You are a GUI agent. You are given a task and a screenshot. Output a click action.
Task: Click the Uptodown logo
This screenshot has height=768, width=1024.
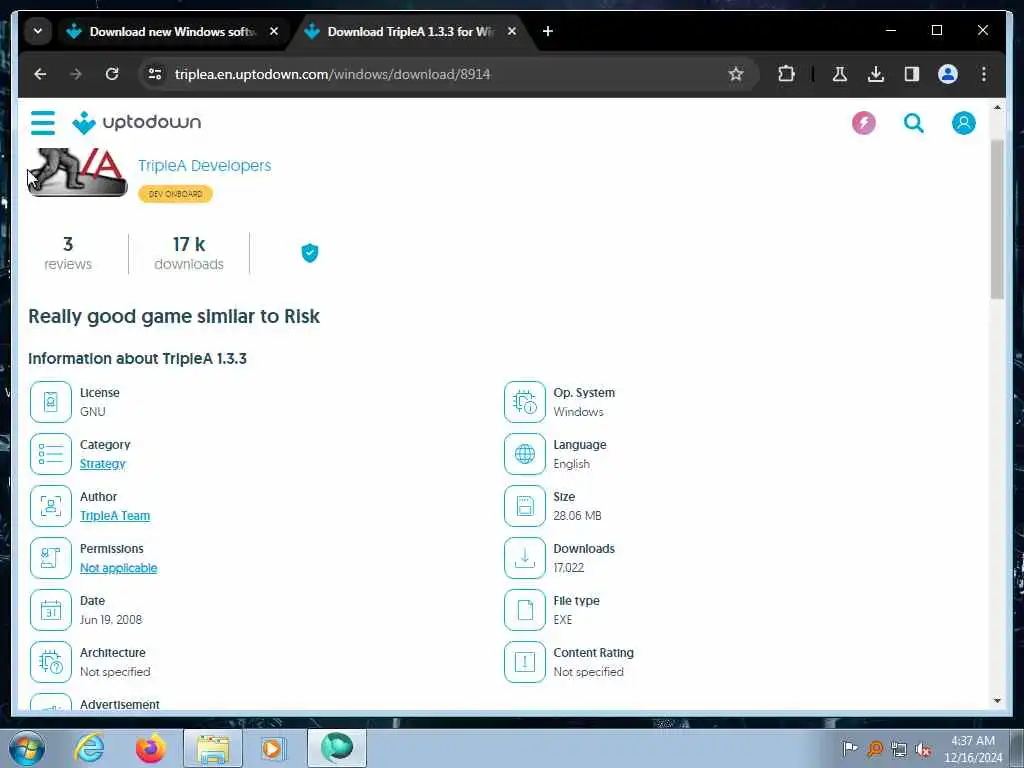pyautogui.click(x=136, y=123)
